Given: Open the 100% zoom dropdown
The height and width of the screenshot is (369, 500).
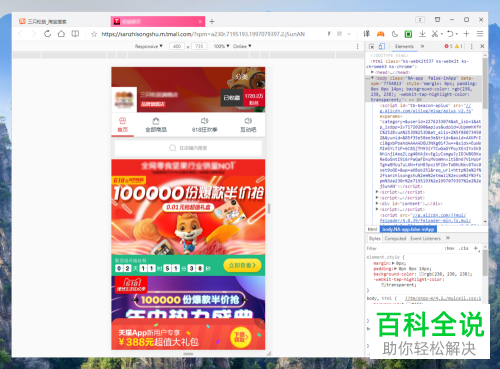Looking at the screenshot, I should pos(221,46).
